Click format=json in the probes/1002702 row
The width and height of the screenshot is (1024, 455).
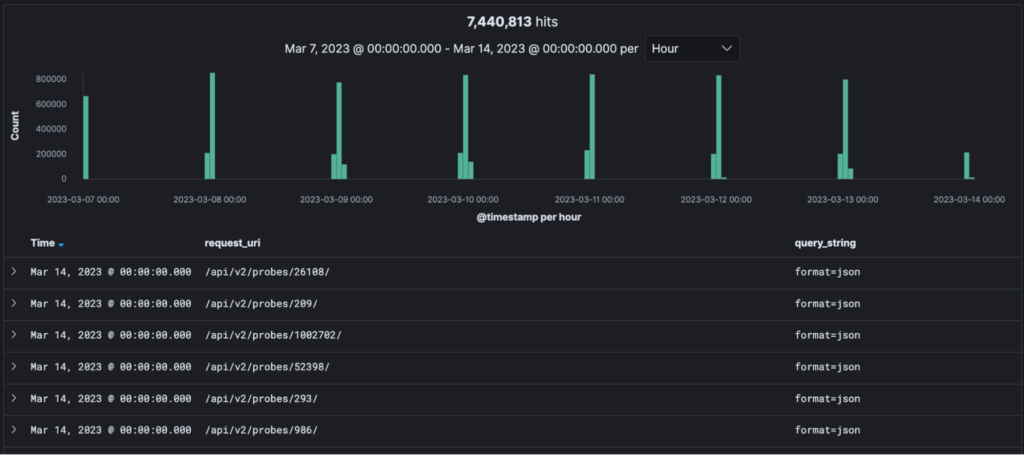point(827,335)
